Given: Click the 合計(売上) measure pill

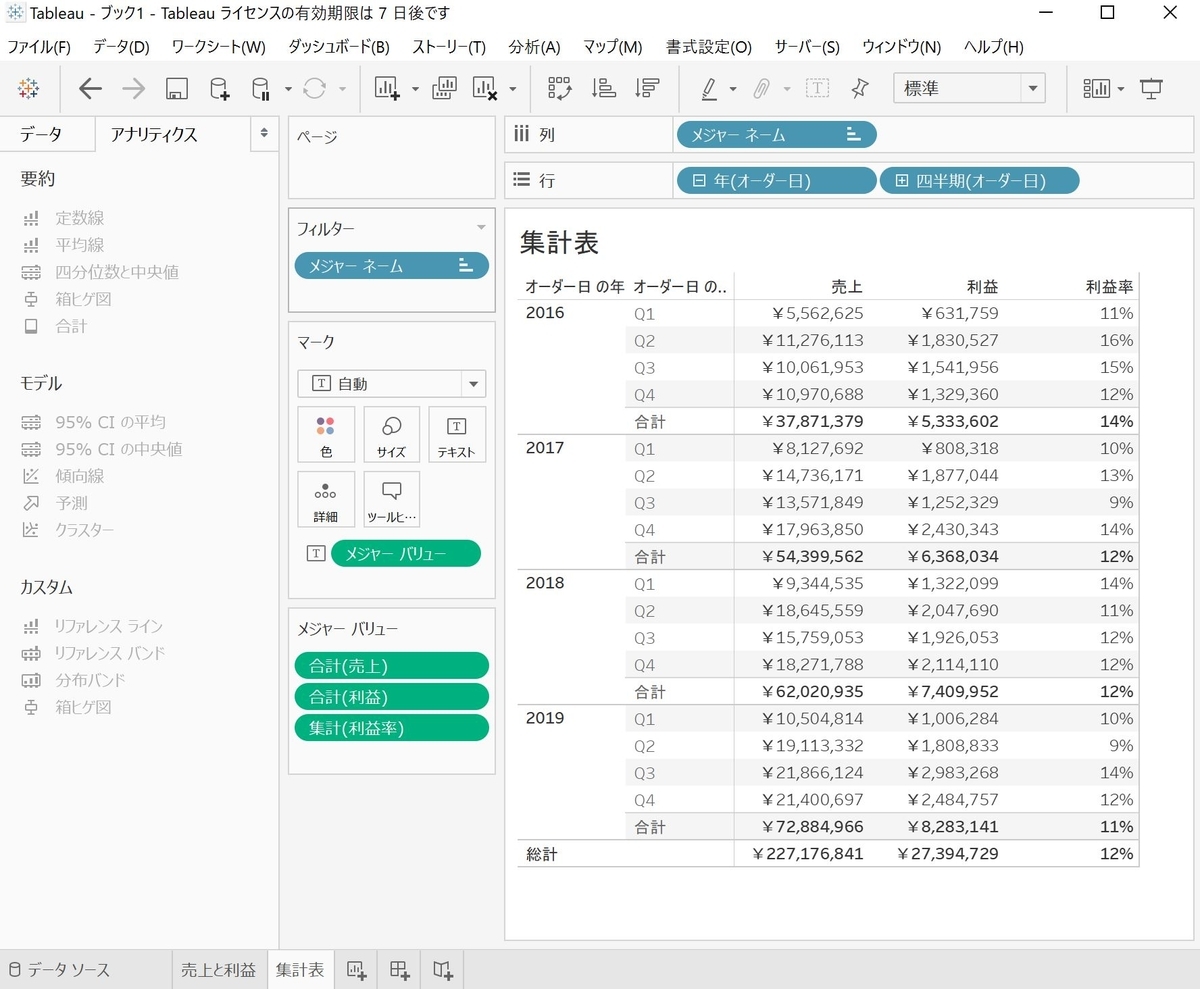Looking at the screenshot, I should (391, 666).
